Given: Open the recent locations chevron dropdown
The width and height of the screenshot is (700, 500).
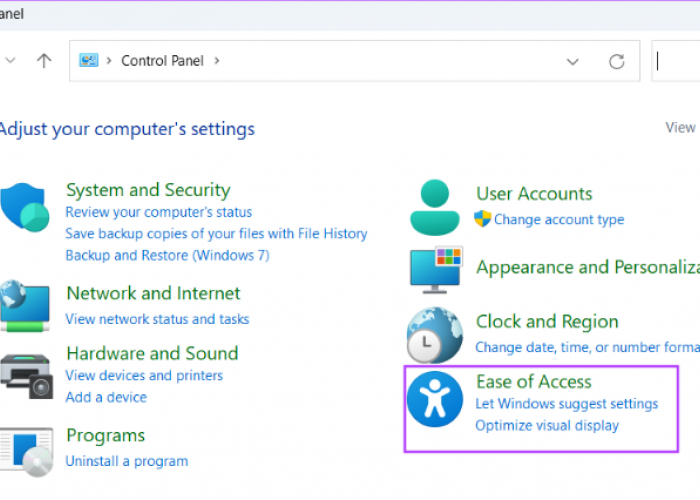Looking at the screenshot, I should coord(10,61).
